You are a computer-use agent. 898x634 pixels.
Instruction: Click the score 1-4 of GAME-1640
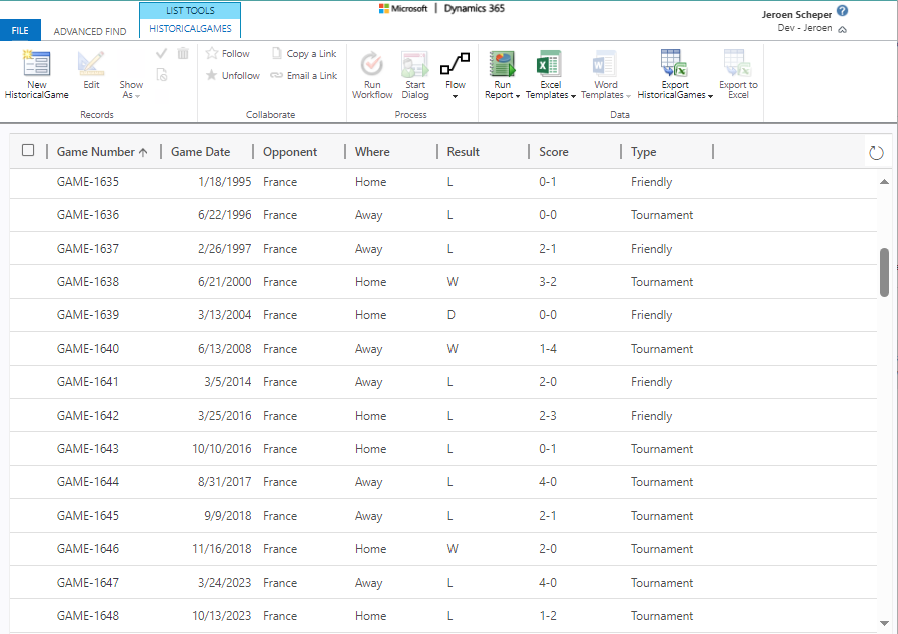(548, 349)
